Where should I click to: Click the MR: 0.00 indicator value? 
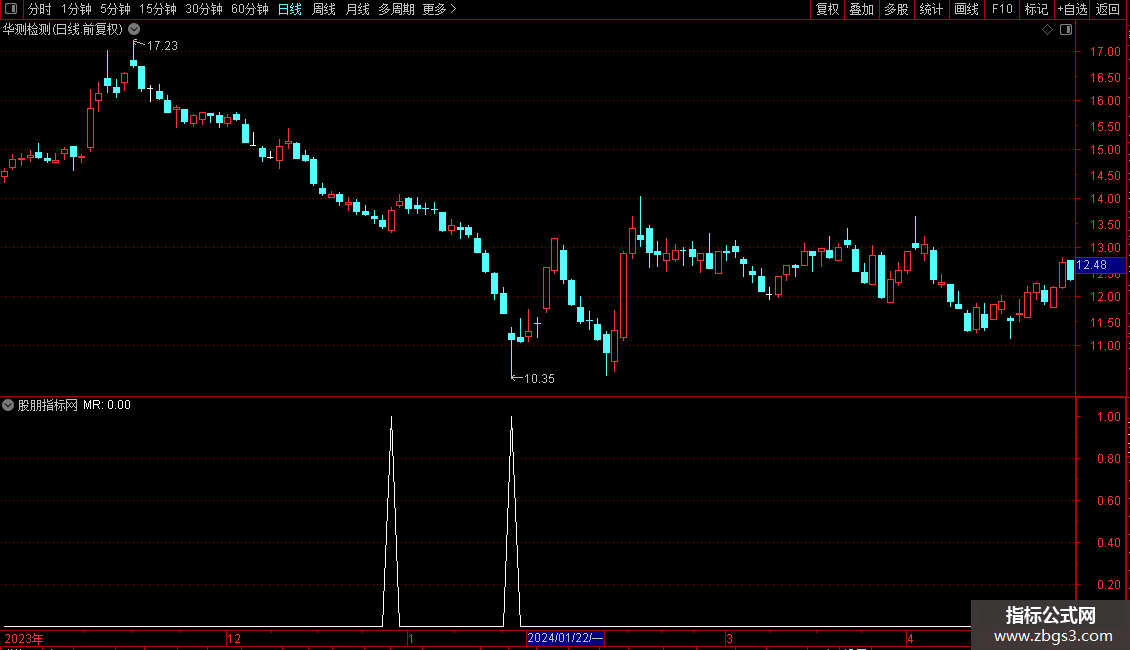click(x=107, y=405)
